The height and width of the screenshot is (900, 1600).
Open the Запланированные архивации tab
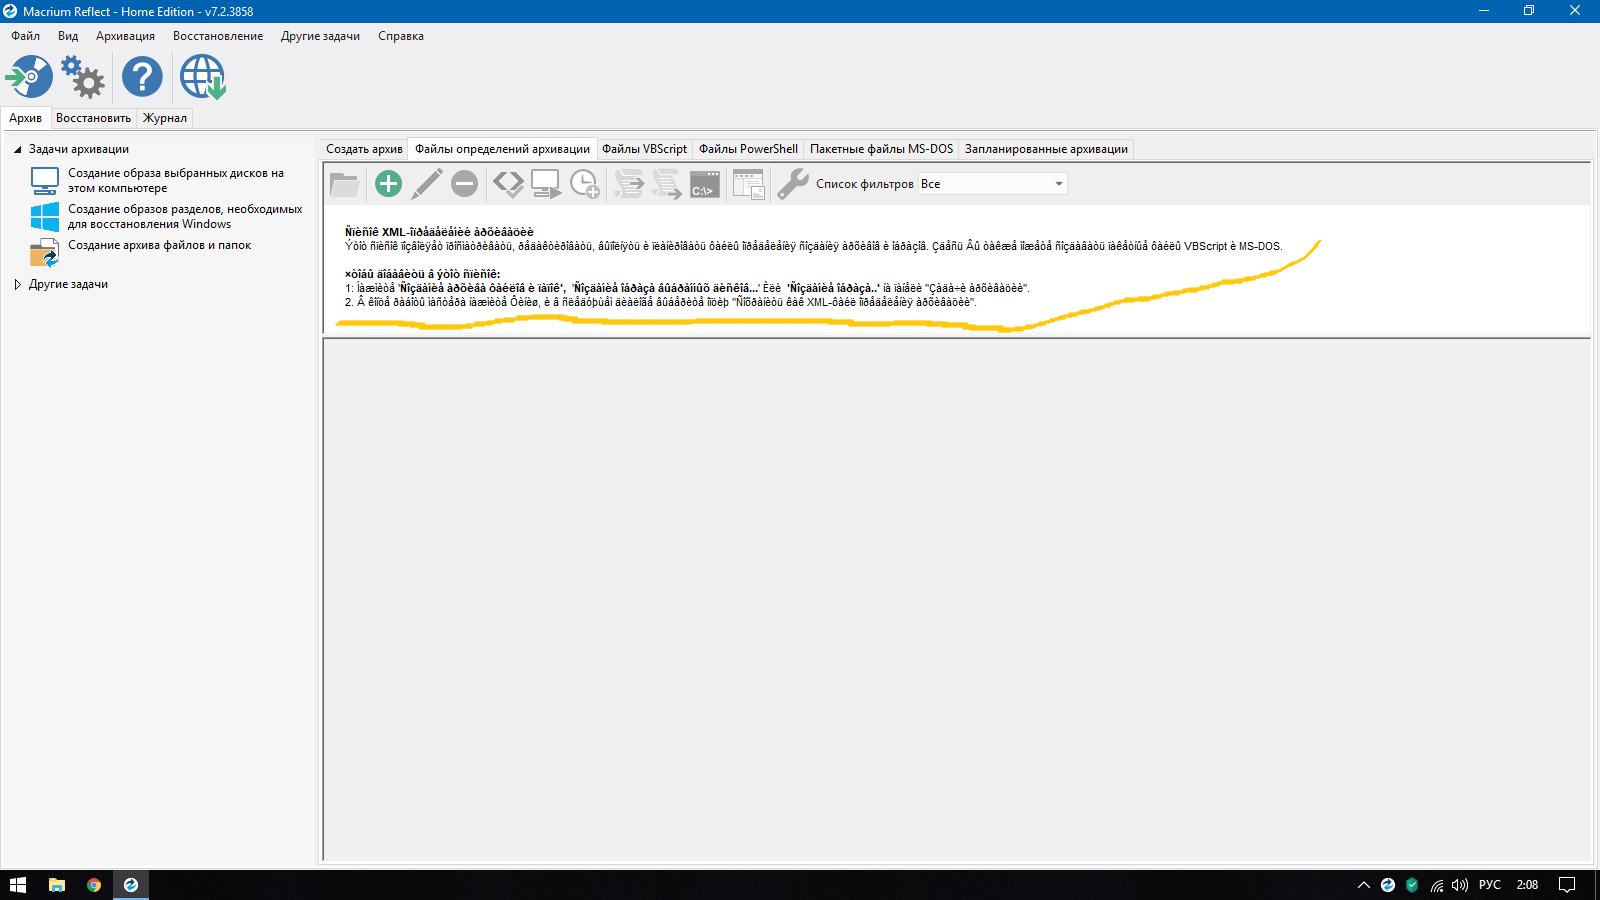[1045, 149]
